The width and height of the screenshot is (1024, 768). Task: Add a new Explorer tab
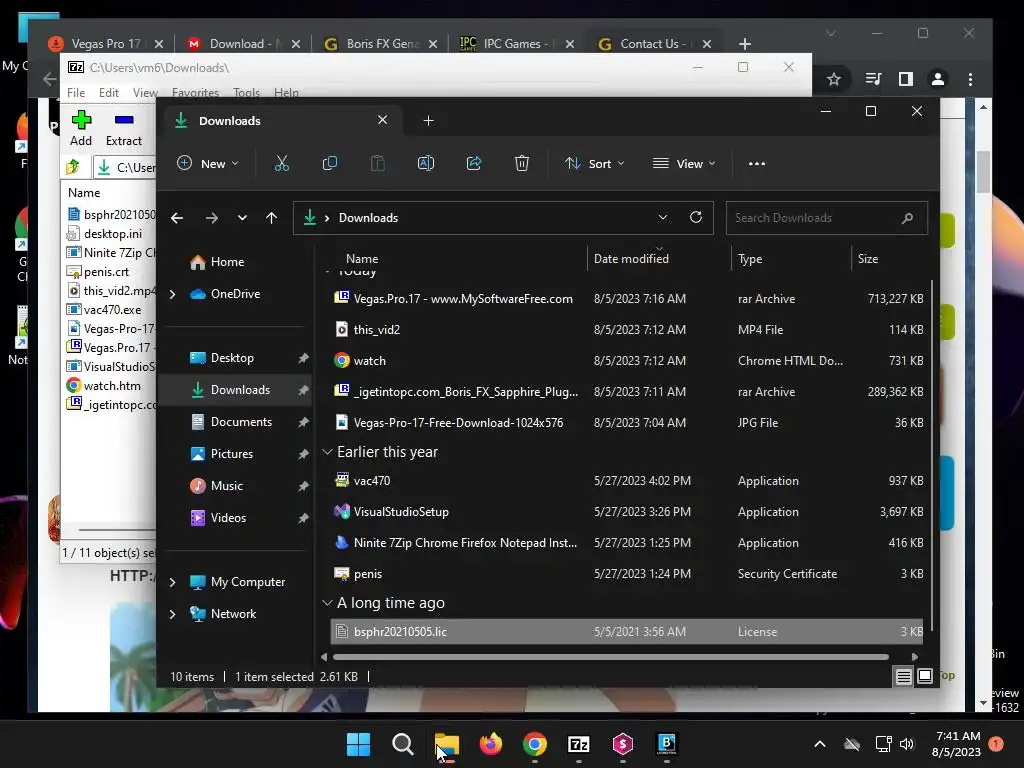click(x=428, y=121)
